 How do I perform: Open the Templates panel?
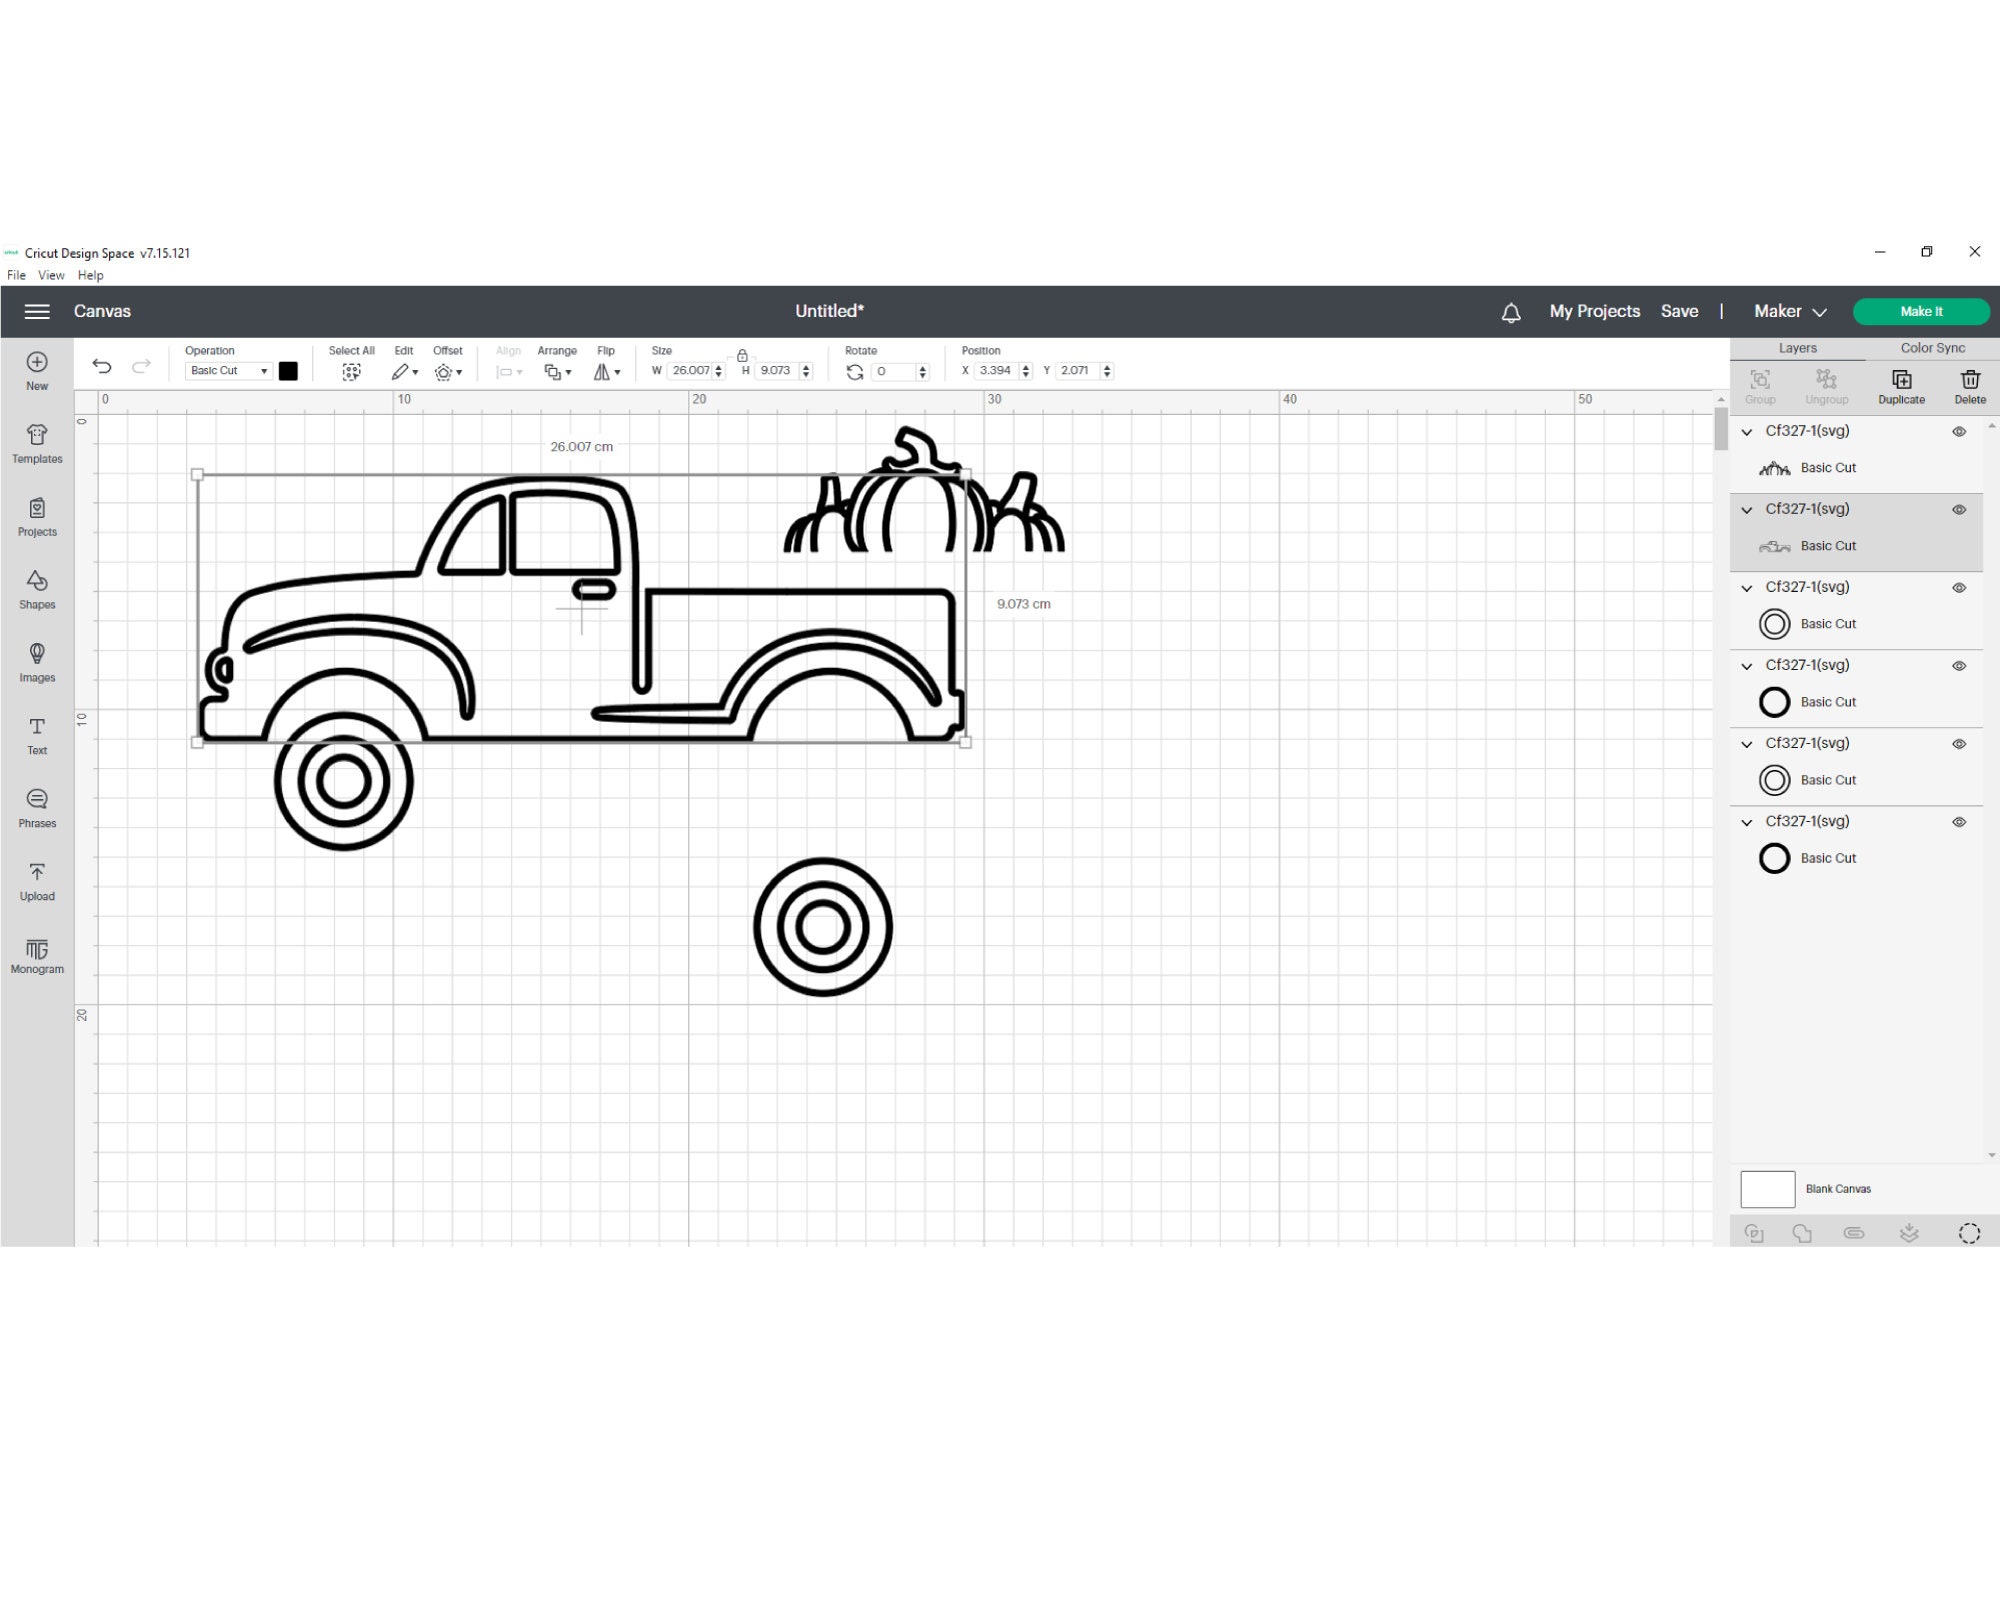click(37, 444)
